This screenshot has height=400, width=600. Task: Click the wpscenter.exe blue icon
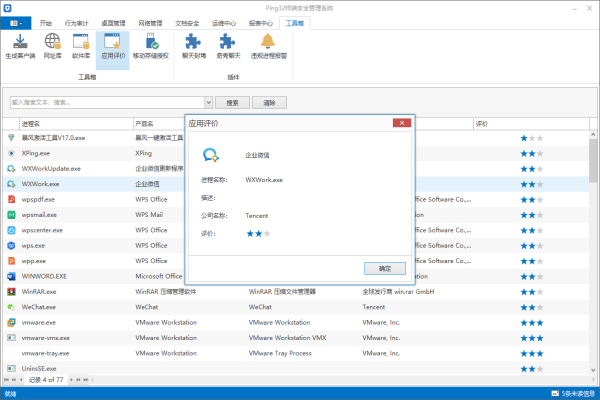tap(11, 230)
